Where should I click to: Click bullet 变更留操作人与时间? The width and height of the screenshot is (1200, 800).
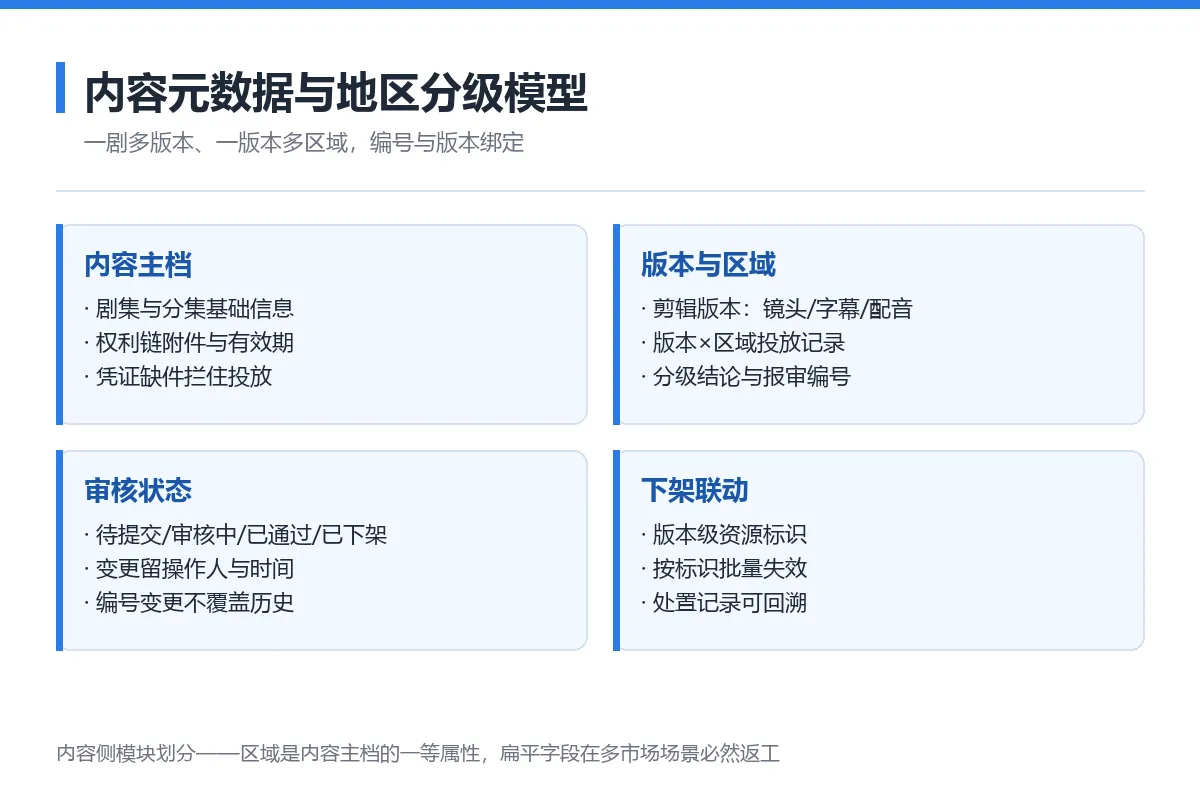coord(189,569)
